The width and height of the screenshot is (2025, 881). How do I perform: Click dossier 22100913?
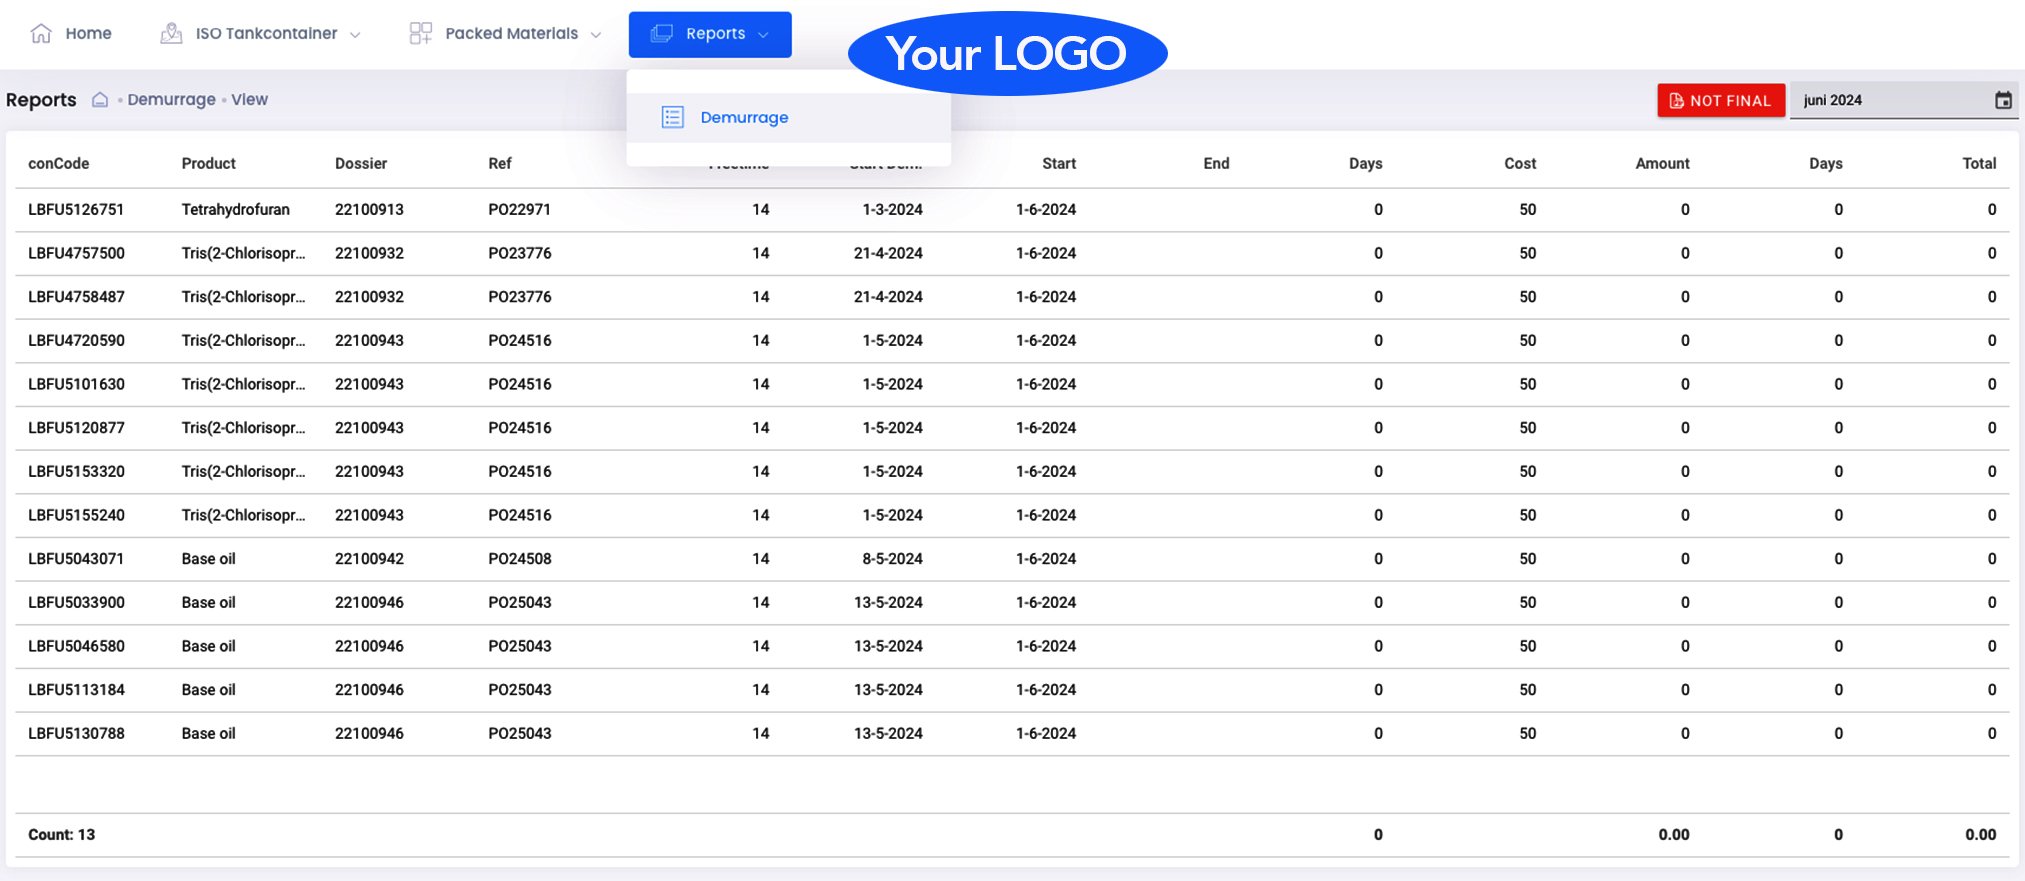click(369, 209)
